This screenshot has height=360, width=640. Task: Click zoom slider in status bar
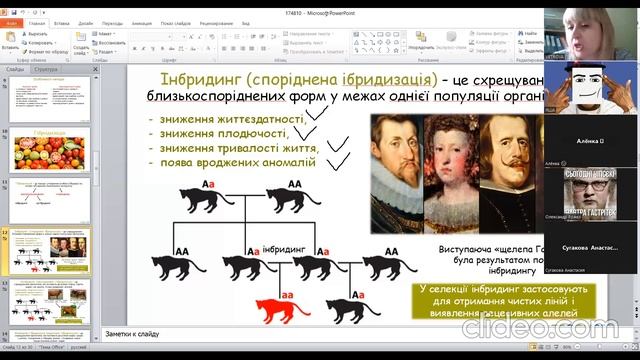(x=599, y=347)
